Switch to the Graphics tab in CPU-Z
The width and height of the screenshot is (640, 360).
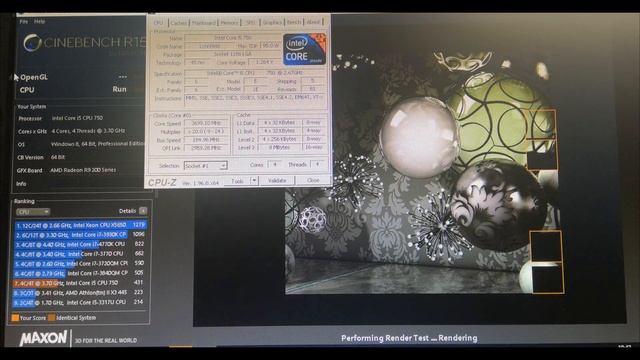tap(272, 22)
